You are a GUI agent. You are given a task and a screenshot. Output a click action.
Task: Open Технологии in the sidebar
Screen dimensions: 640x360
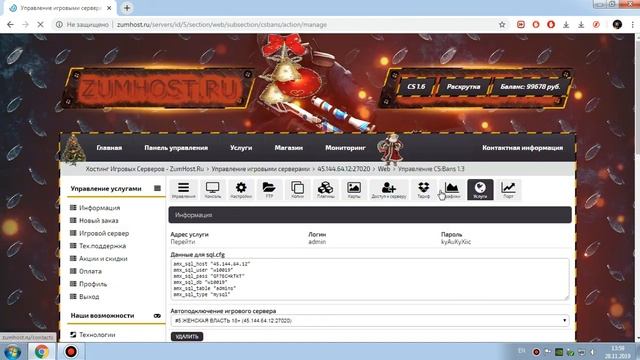coord(97,334)
